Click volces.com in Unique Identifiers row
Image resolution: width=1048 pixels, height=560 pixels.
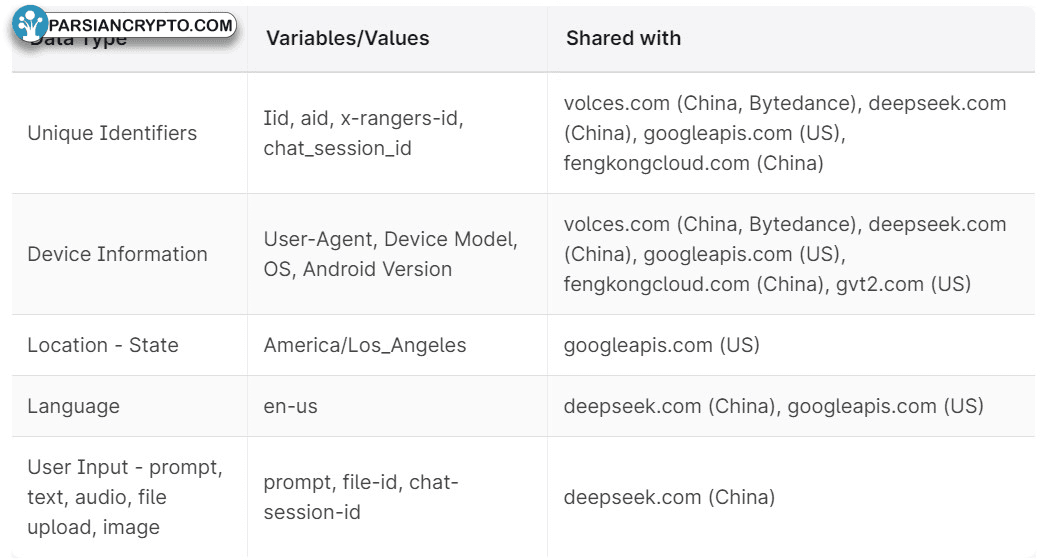(616, 103)
